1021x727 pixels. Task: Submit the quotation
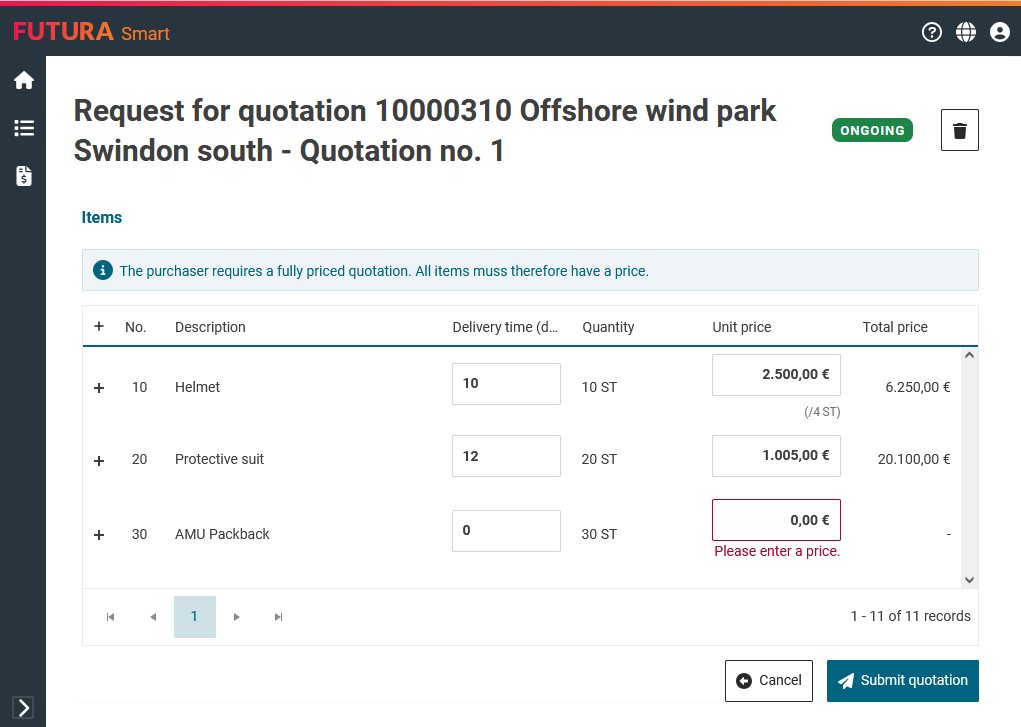pyautogui.click(x=902, y=681)
